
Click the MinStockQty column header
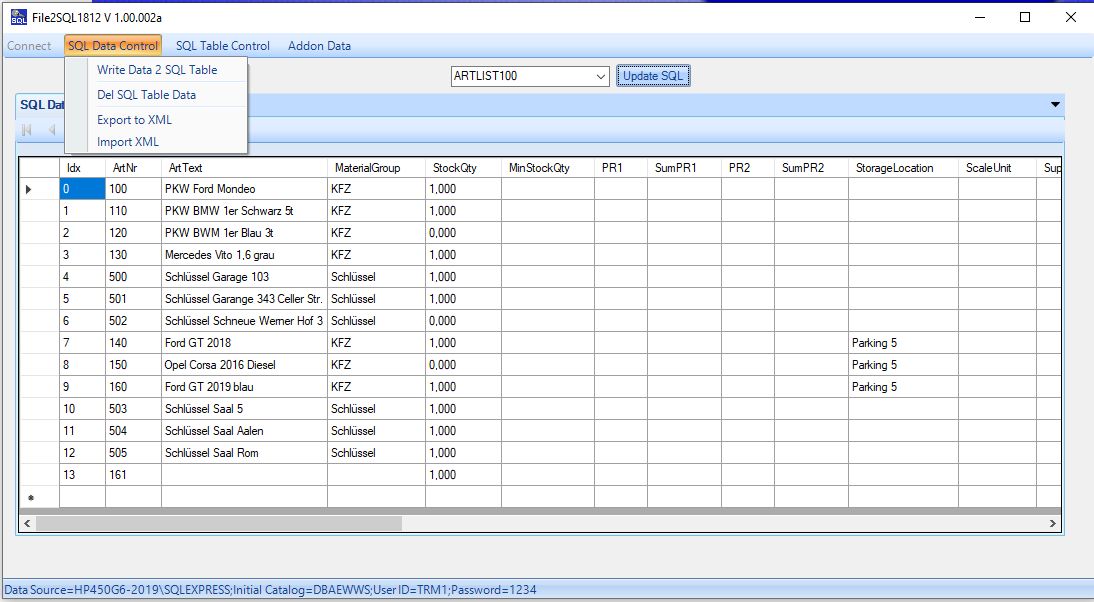tap(548, 167)
